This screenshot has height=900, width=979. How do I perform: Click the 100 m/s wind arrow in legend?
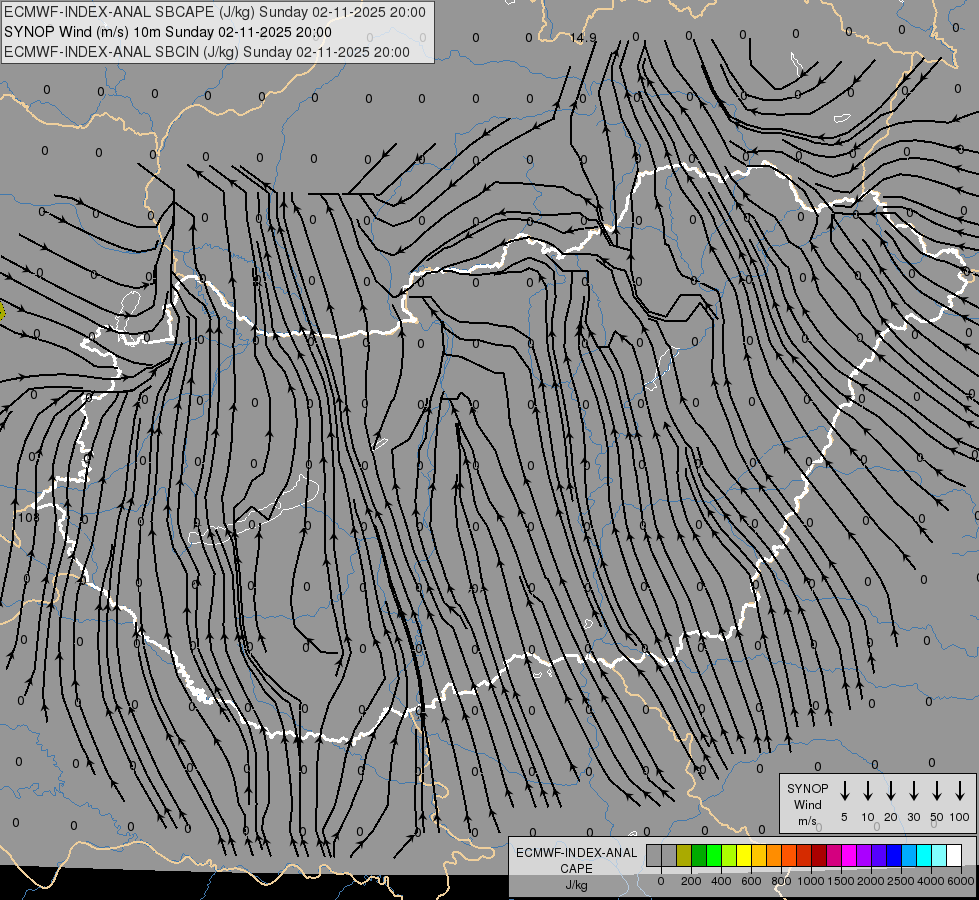[960, 791]
